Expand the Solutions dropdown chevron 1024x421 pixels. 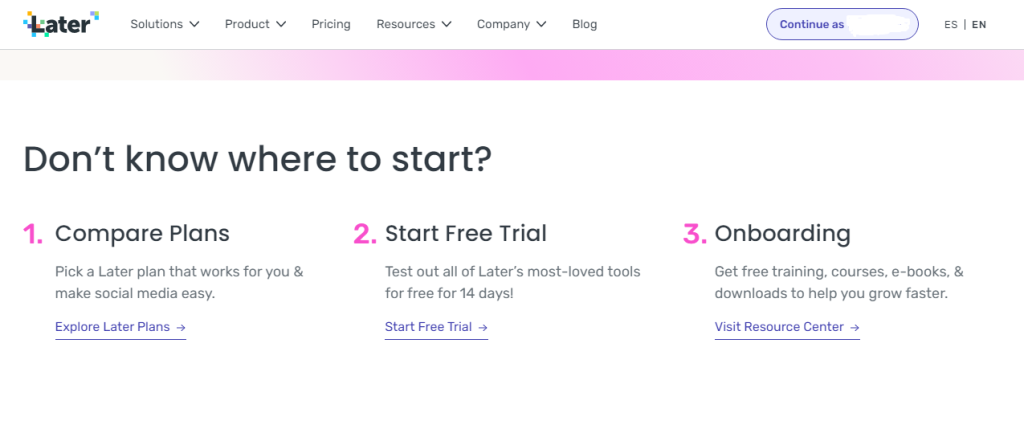click(194, 24)
